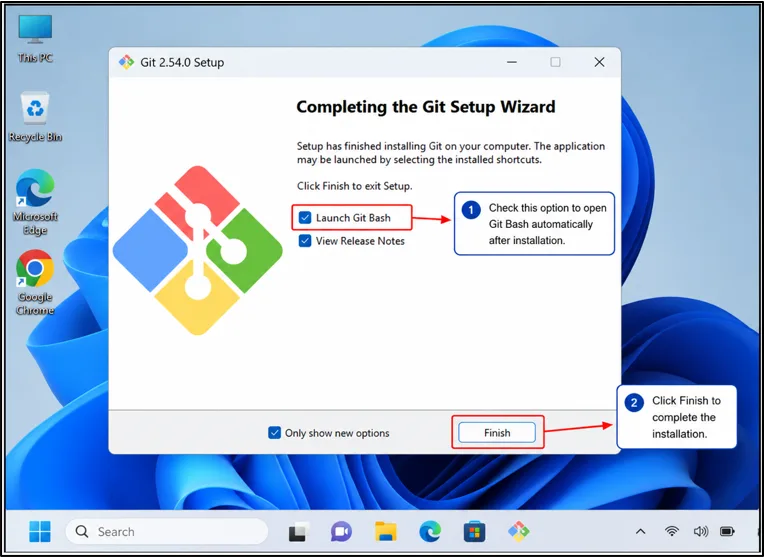Image resolution: width=764 pixels, height=557 pixels.
Task: Expand hidden system tray icons
Action: click(641, 531)
